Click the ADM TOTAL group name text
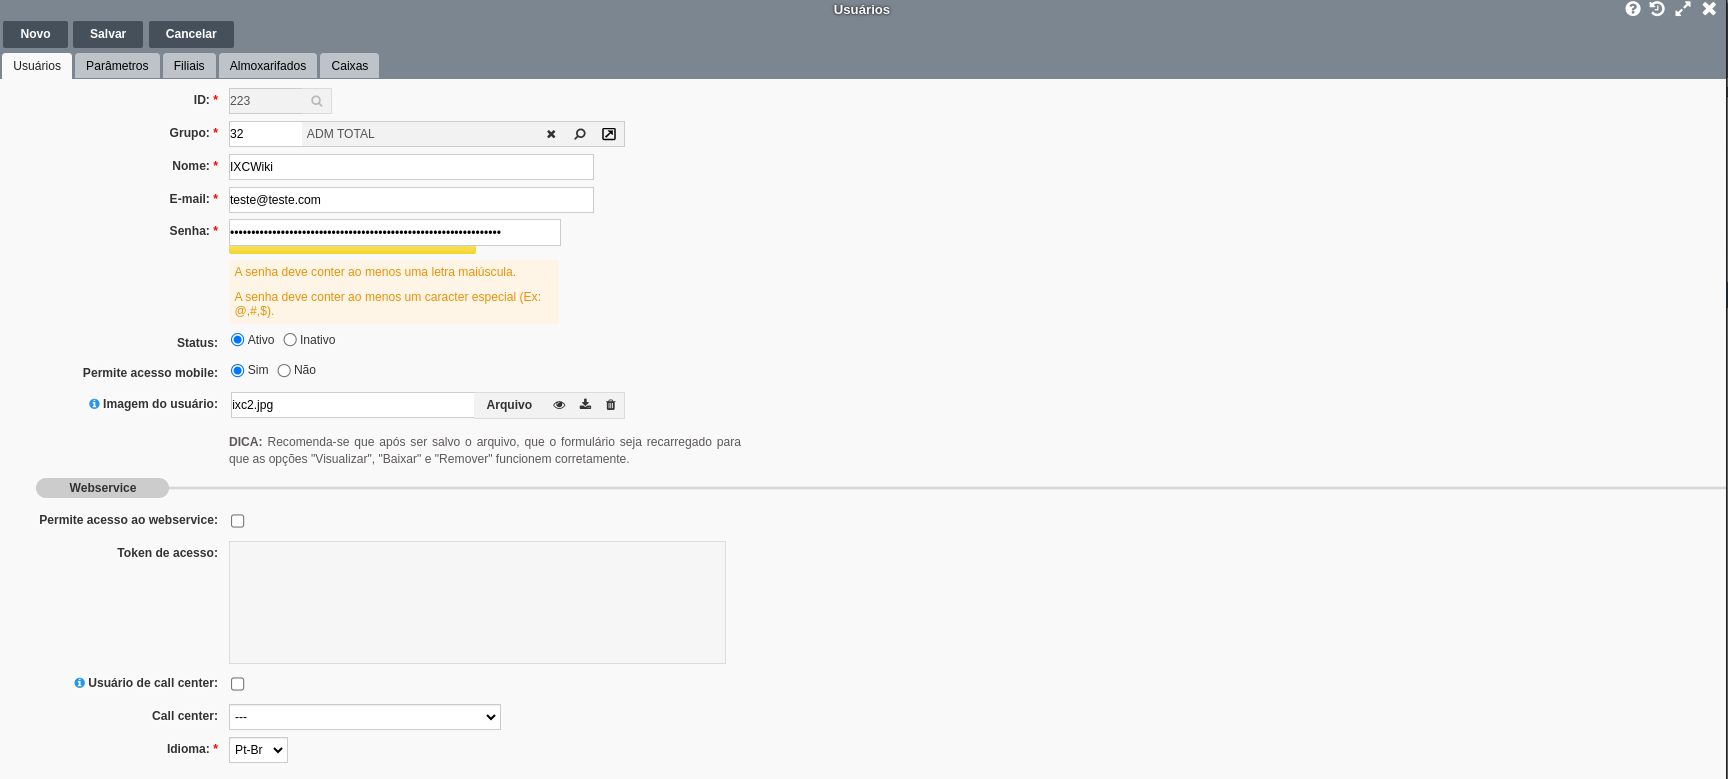 pyautogui.click(x=341, y=134)
